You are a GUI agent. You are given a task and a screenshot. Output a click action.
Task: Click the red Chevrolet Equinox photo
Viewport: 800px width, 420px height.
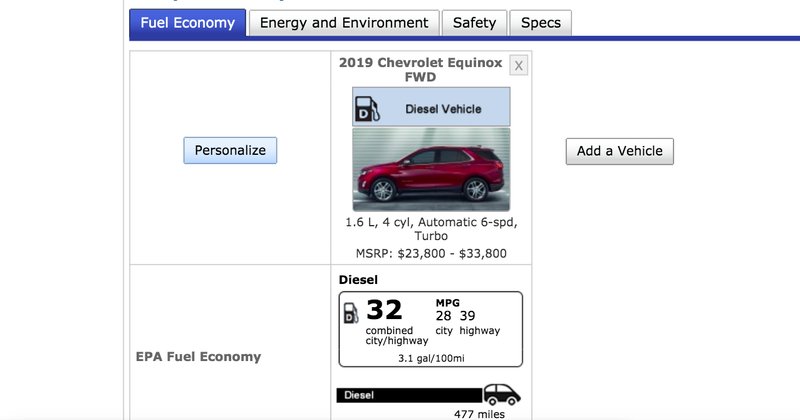pos(431,169)
